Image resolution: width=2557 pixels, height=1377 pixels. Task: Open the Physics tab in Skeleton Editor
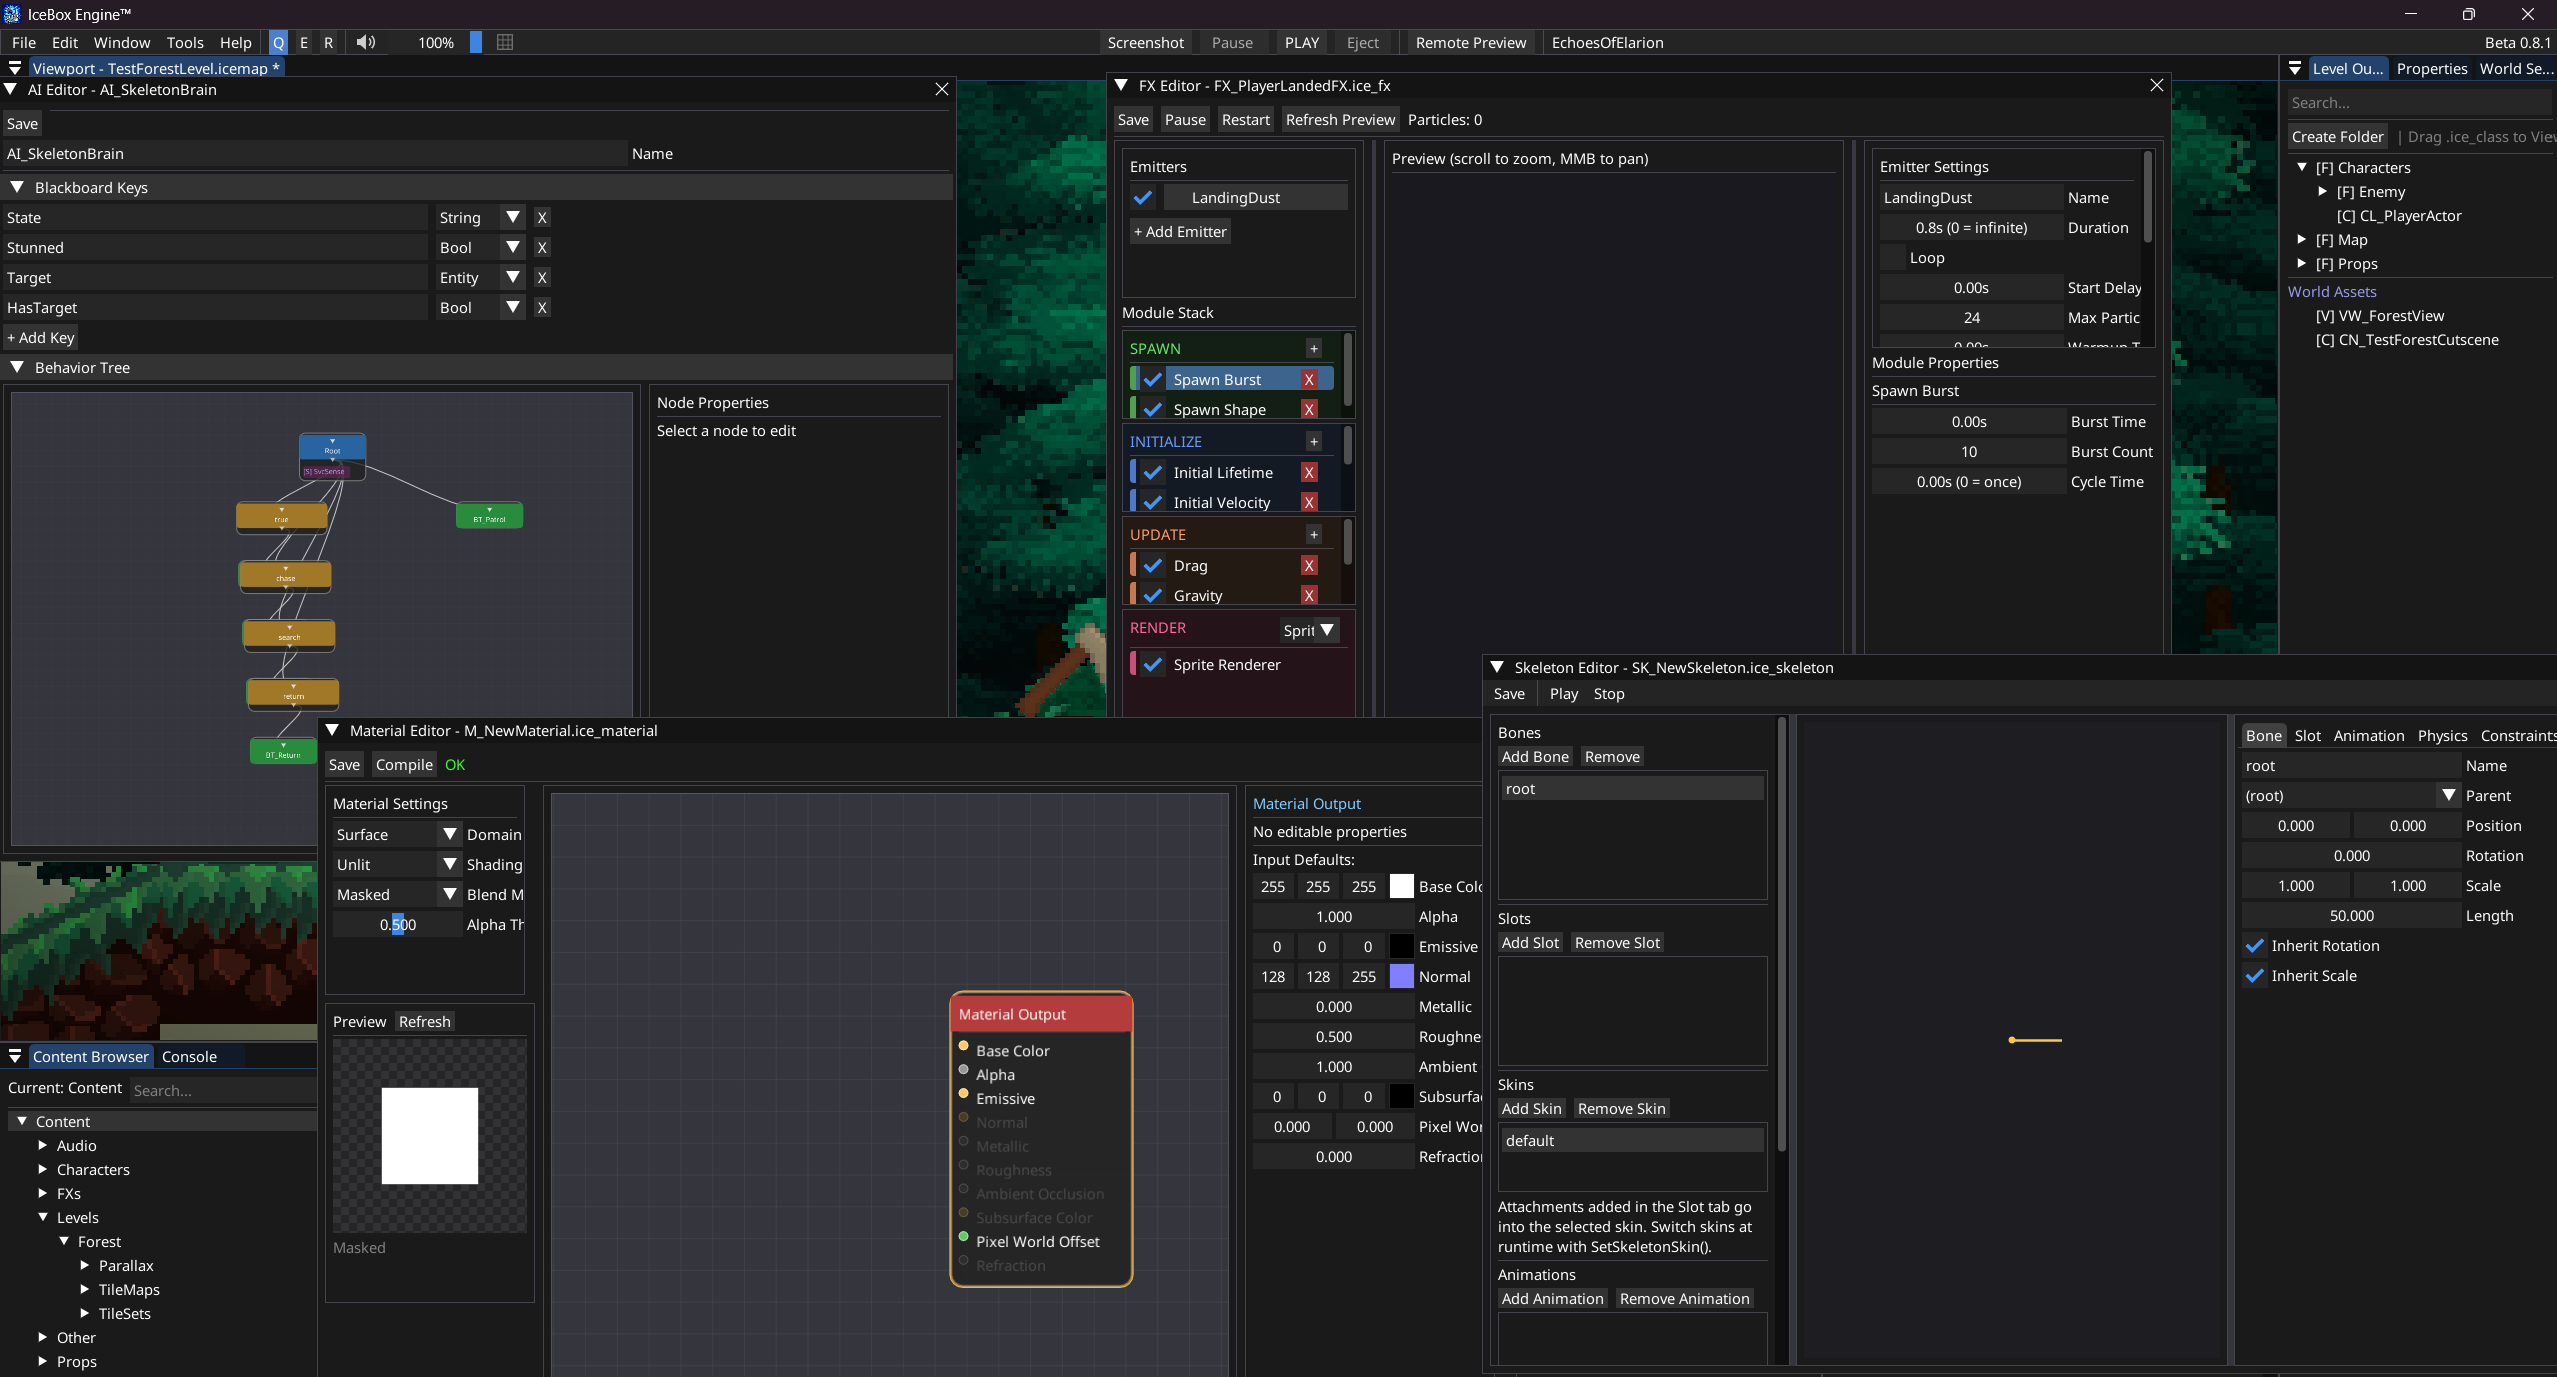(x=2442, y=736)
